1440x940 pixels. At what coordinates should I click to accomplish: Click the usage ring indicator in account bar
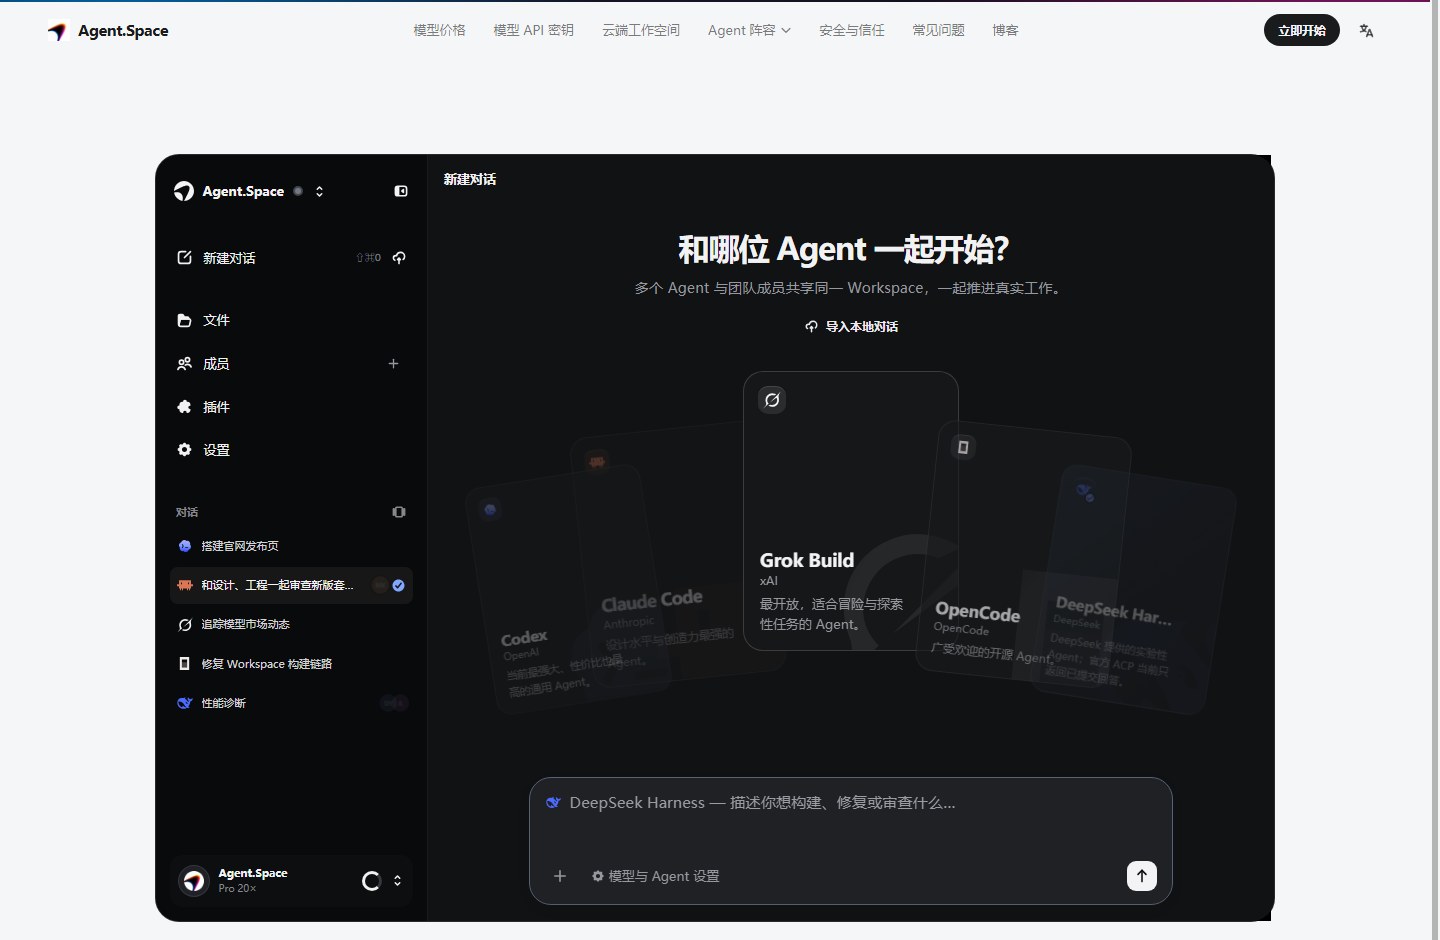[x=371, y=881]
